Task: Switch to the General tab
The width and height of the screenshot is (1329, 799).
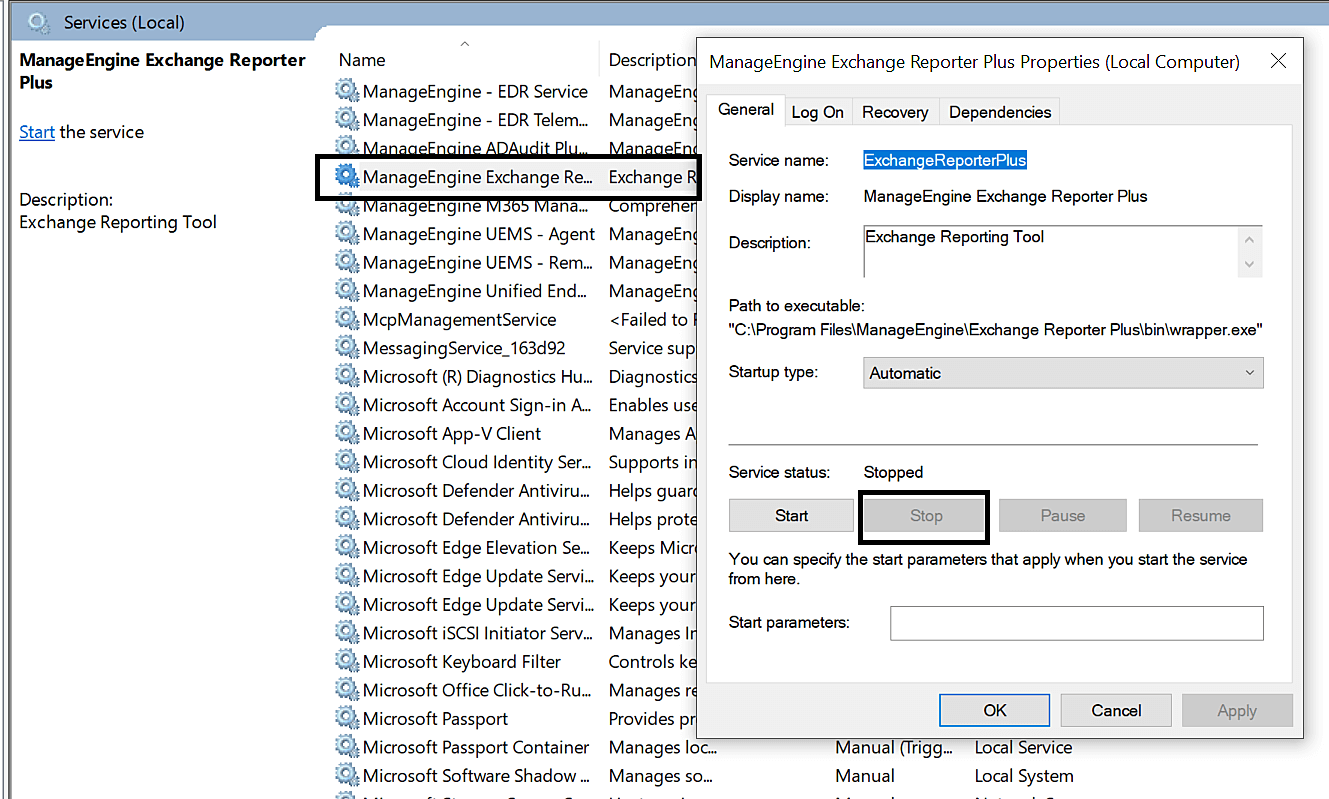Action: tap(746, 110)
